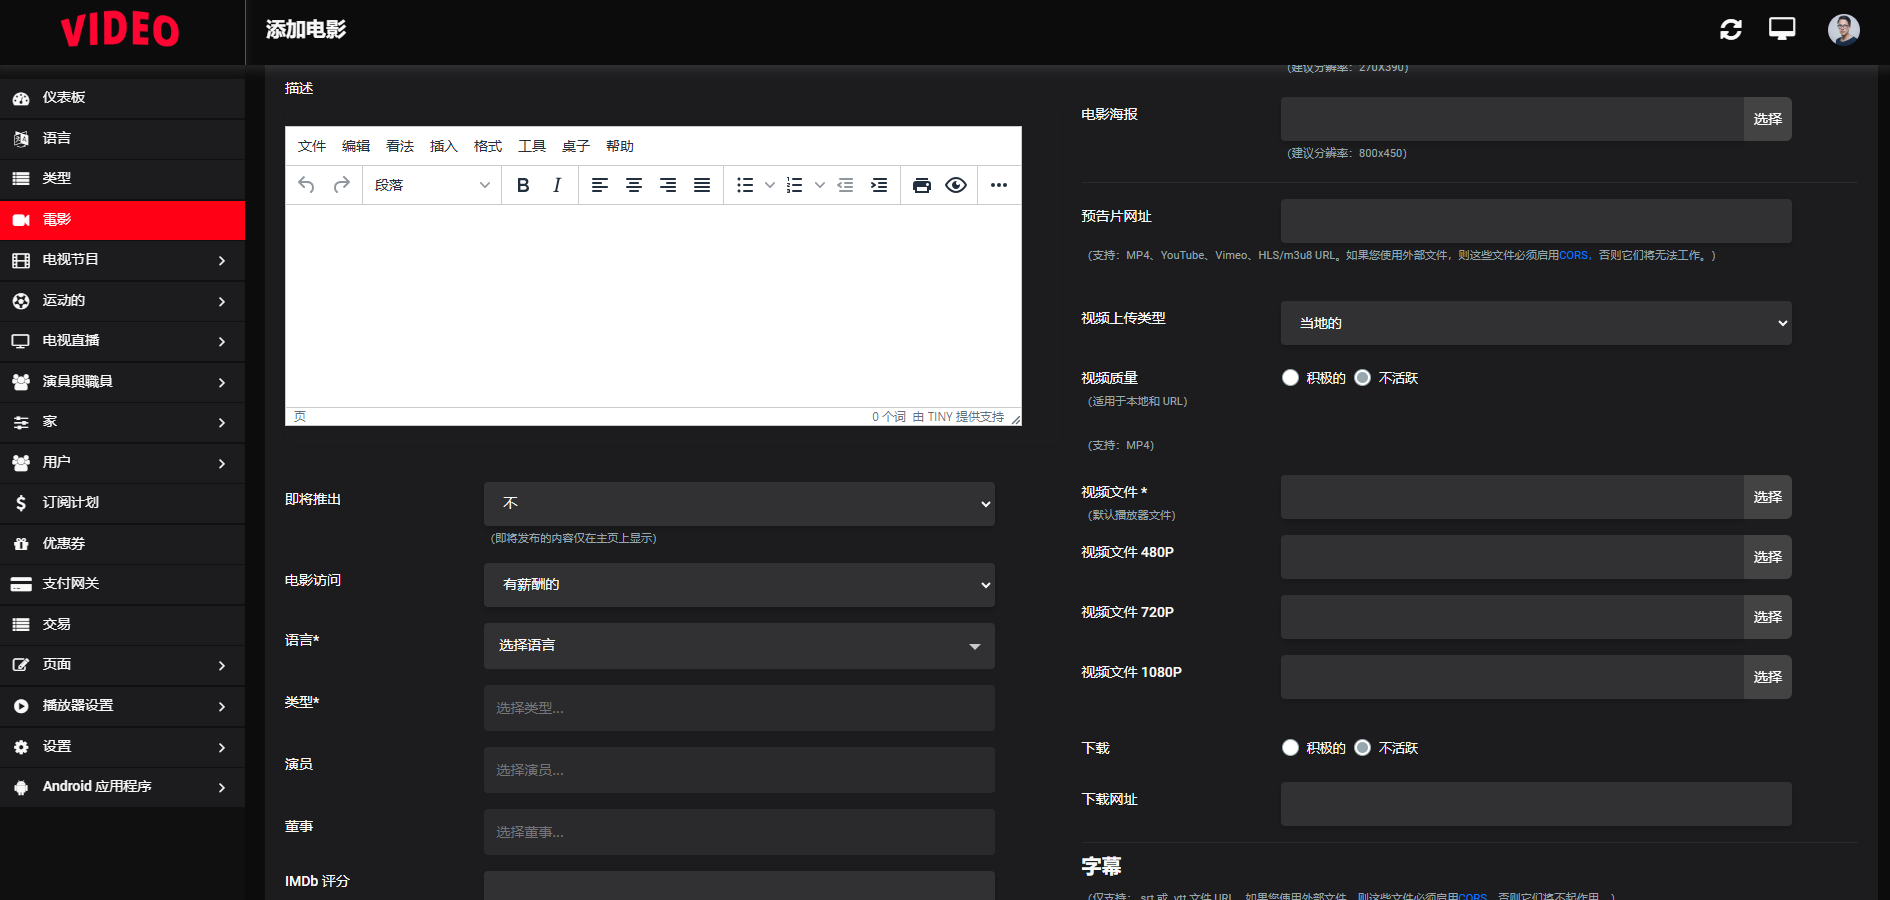This screenshot has width=1890, height=900.
Task: Undo the last editor action
Action: 307,185
